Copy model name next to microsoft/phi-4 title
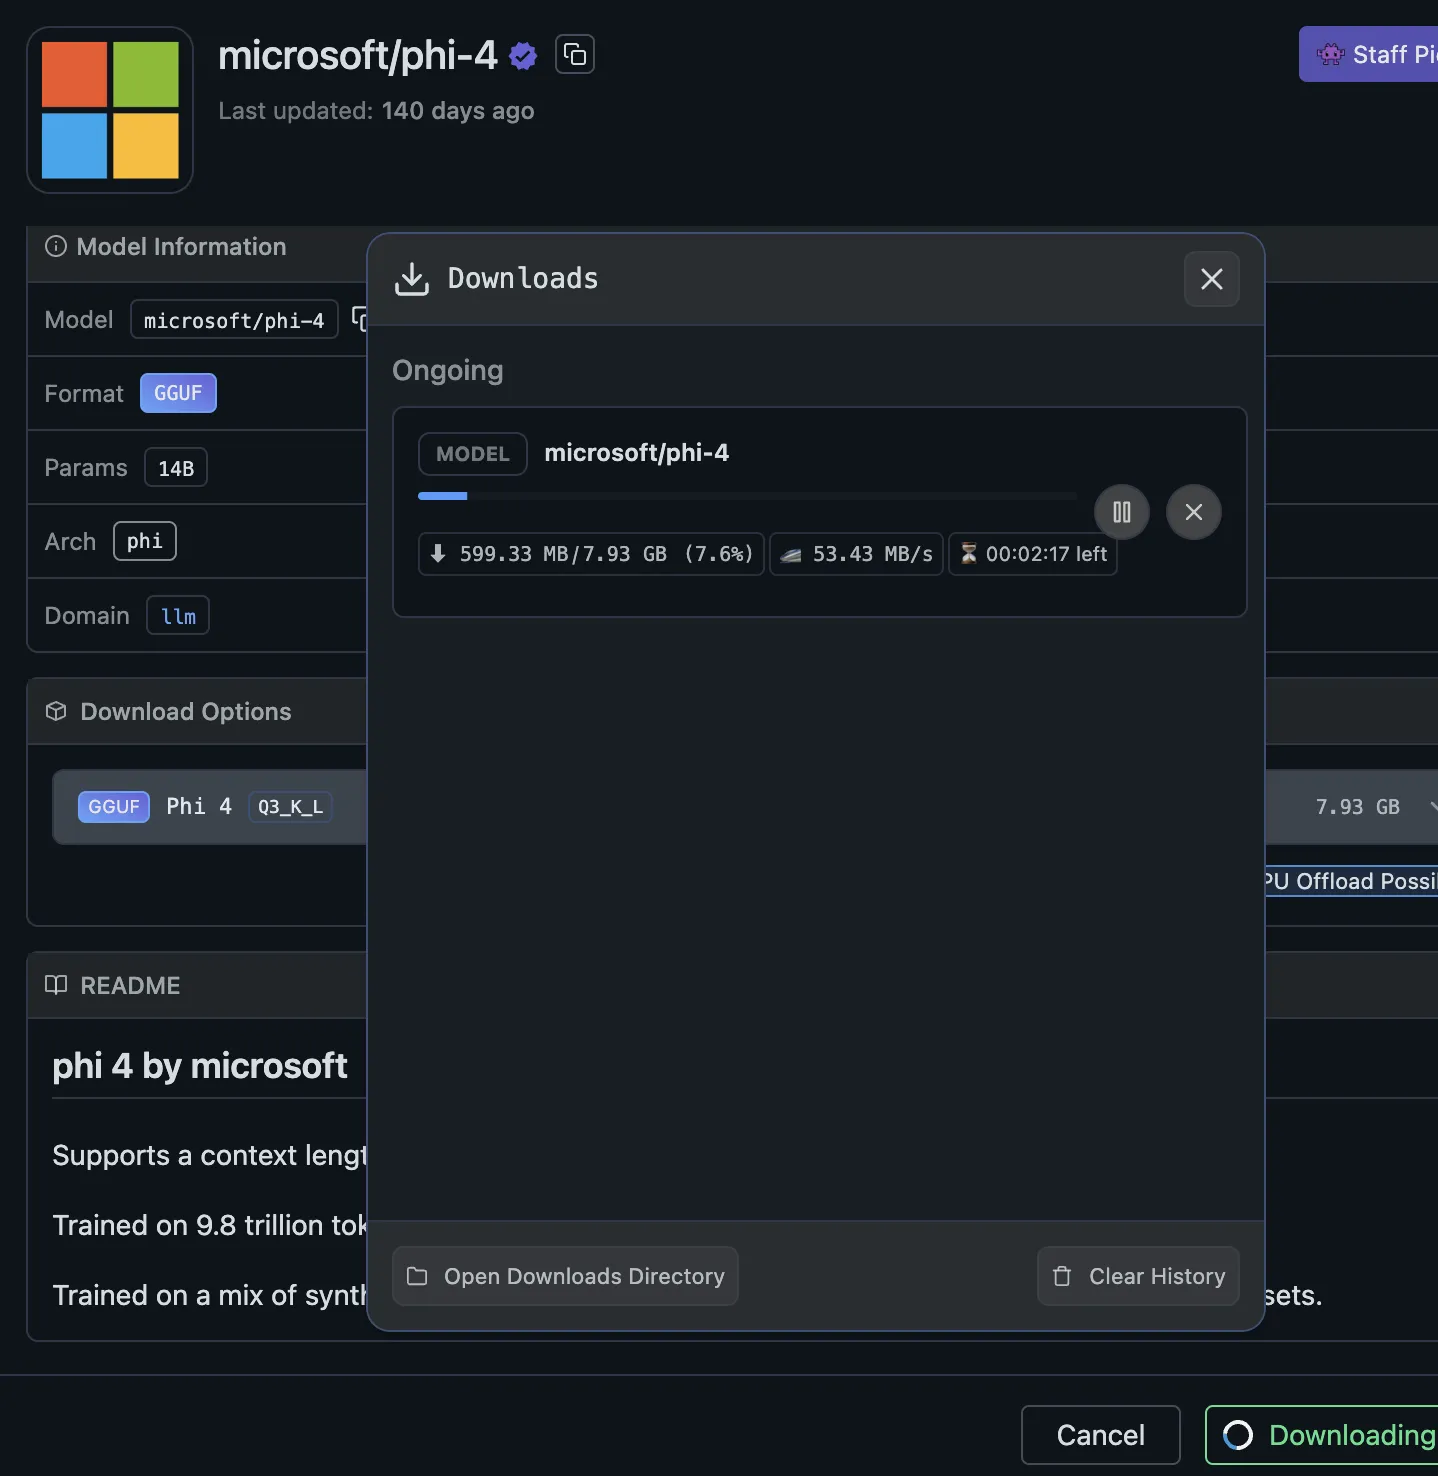 click(x=575, y=54)
